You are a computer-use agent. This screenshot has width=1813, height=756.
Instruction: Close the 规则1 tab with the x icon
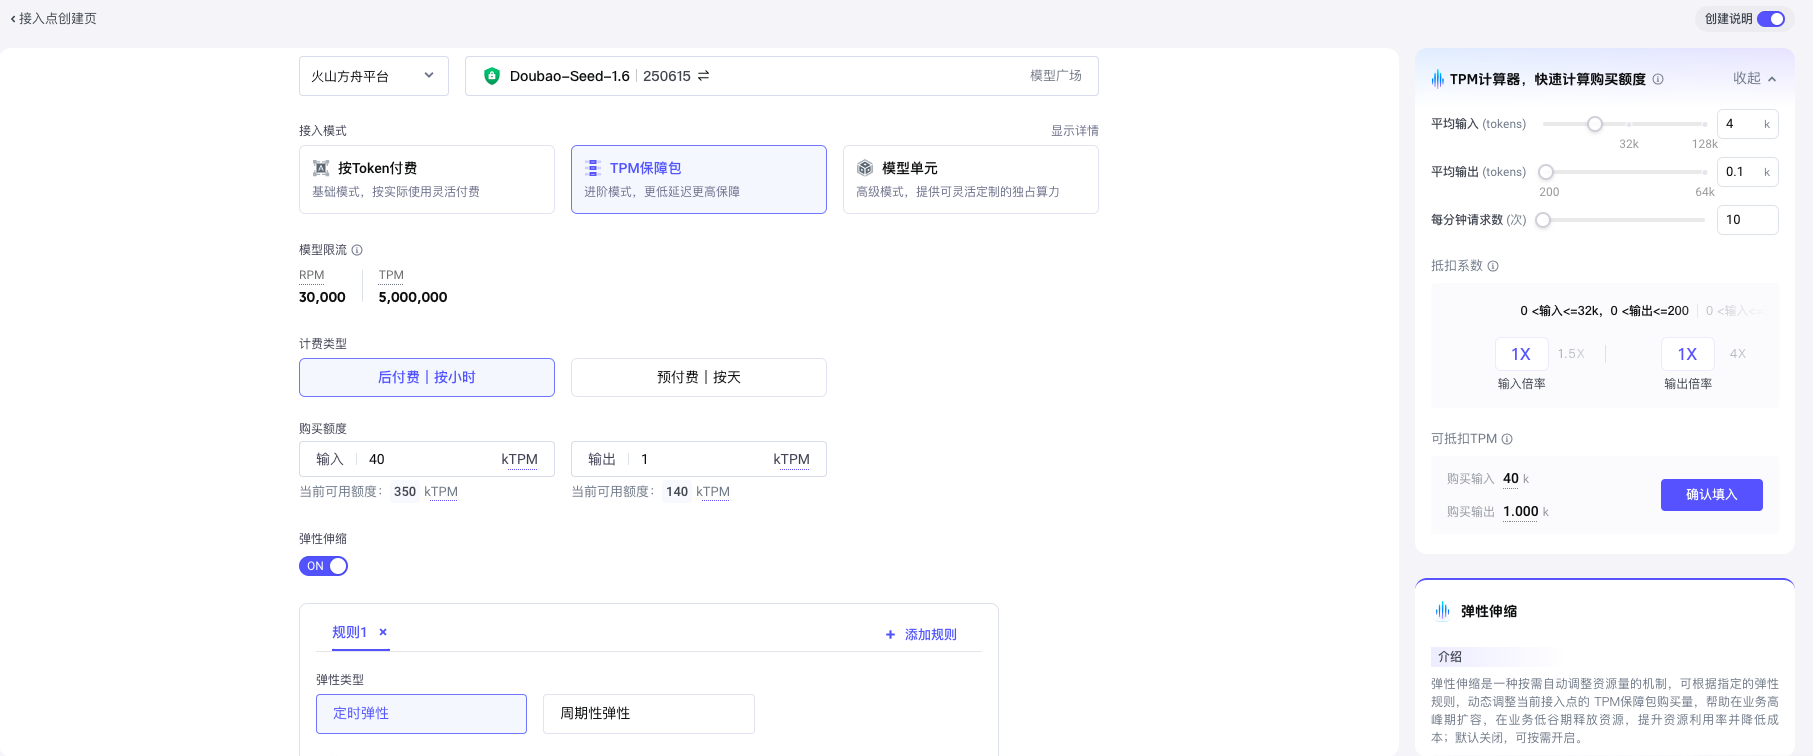point(383,632)
